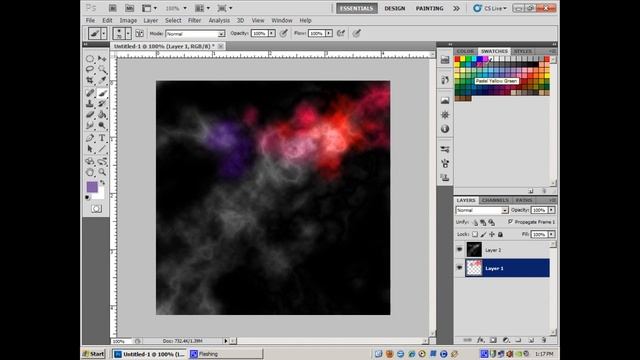The height and width of the screenshot is (360, 640).
Task: Switch to the Styles tab
Action: pos(522,51)
